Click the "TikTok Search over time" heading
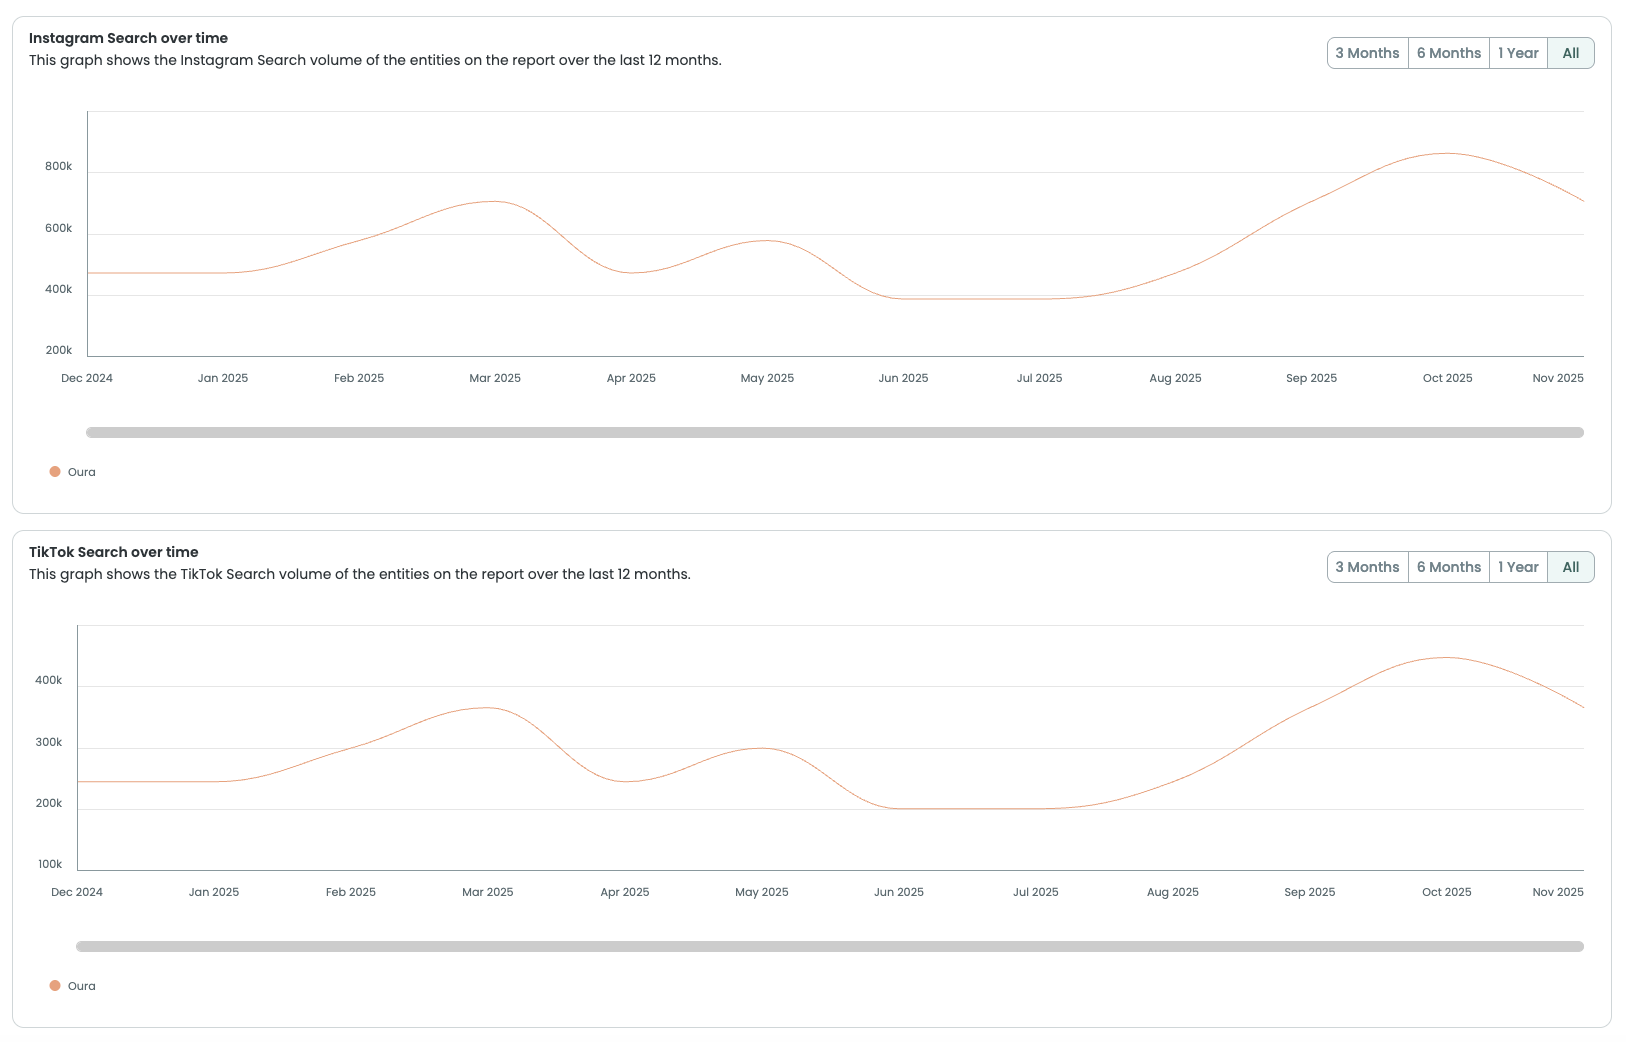1626x1042 pixels. [114, 551]
